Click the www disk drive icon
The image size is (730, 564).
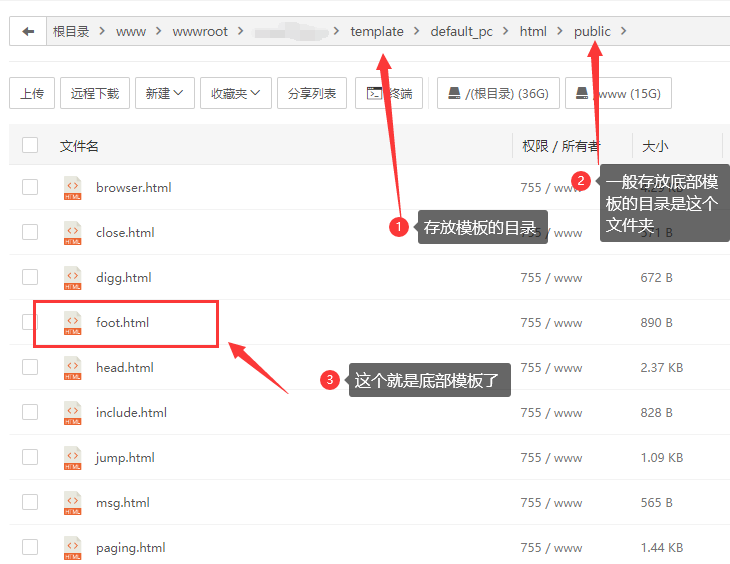582,93
